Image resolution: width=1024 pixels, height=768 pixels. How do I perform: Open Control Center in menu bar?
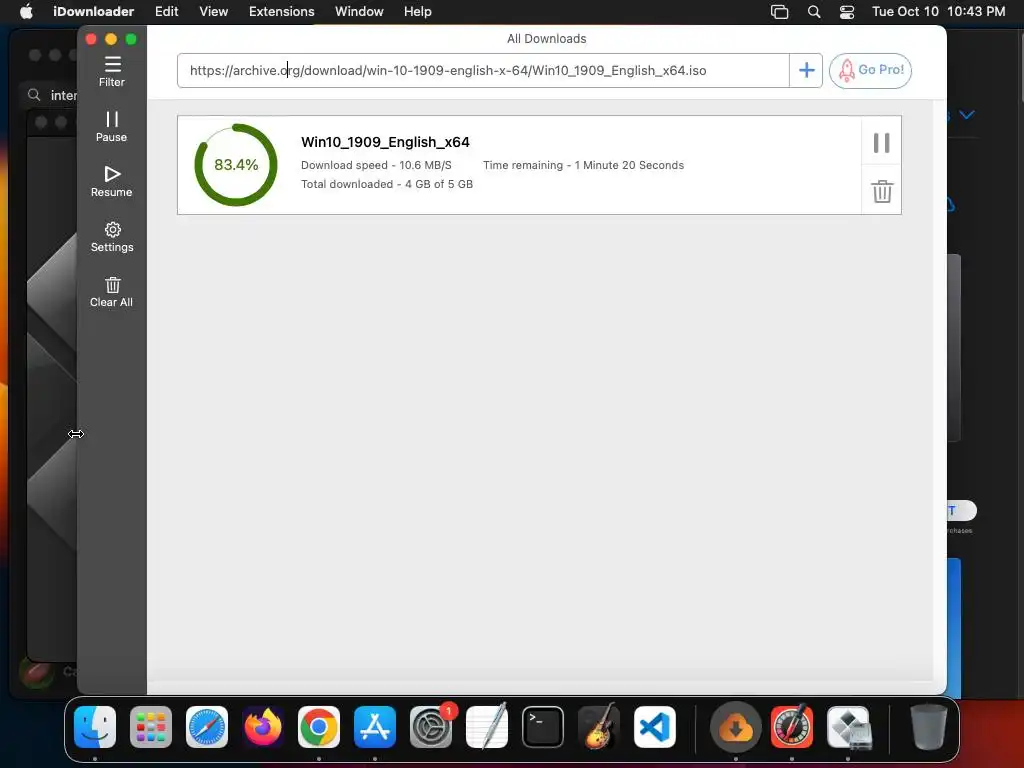847,12
